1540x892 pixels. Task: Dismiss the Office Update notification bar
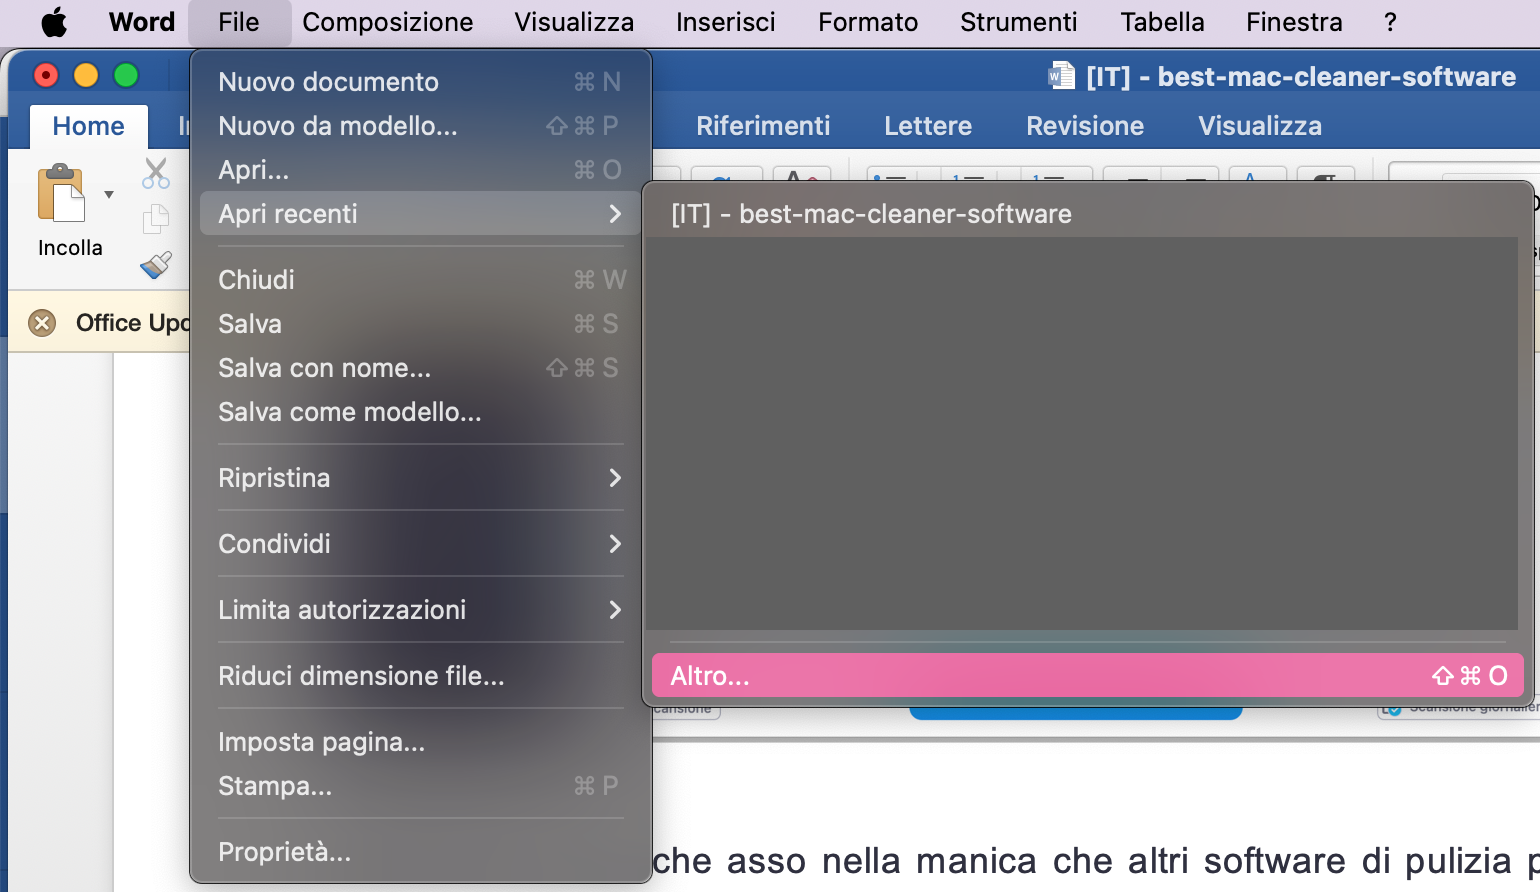point(42,323)
